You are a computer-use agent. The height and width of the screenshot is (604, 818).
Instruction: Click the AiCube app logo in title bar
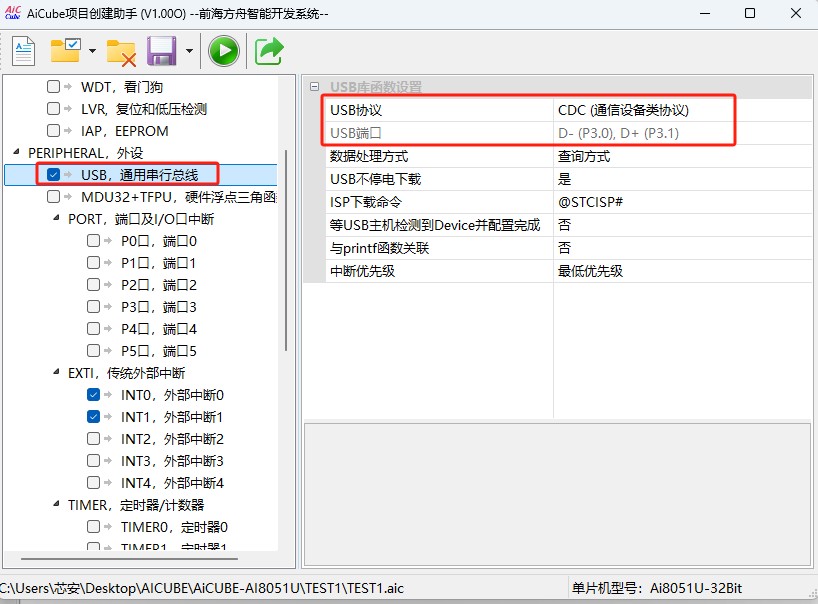click(x=13, y=13)
